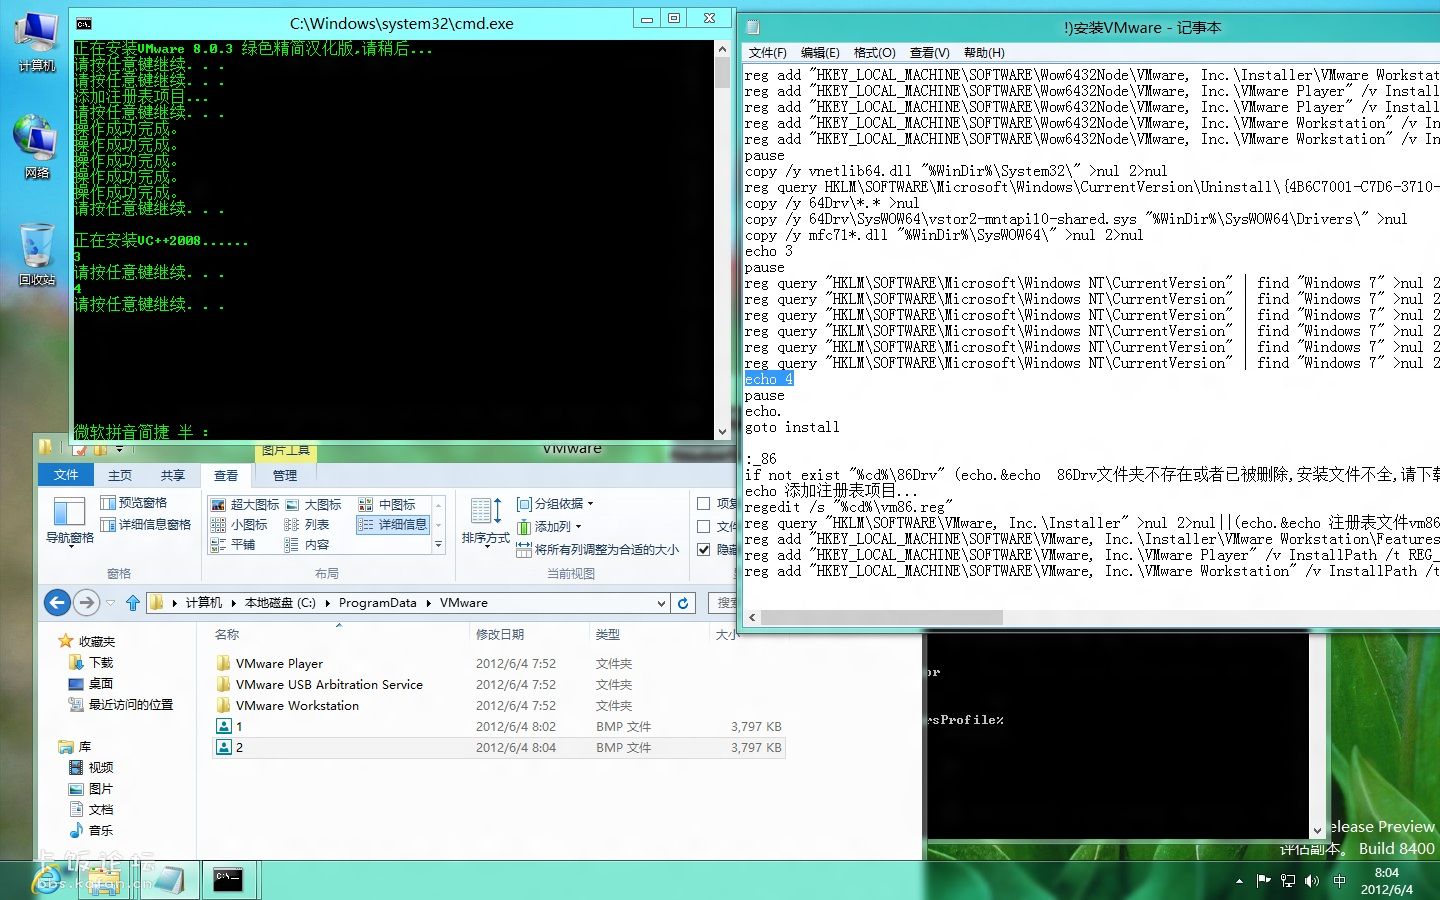The height and width of the screenshot is (900, 1440).
Task: Click the Explorer back arrow button
Action: pos(58,602)
